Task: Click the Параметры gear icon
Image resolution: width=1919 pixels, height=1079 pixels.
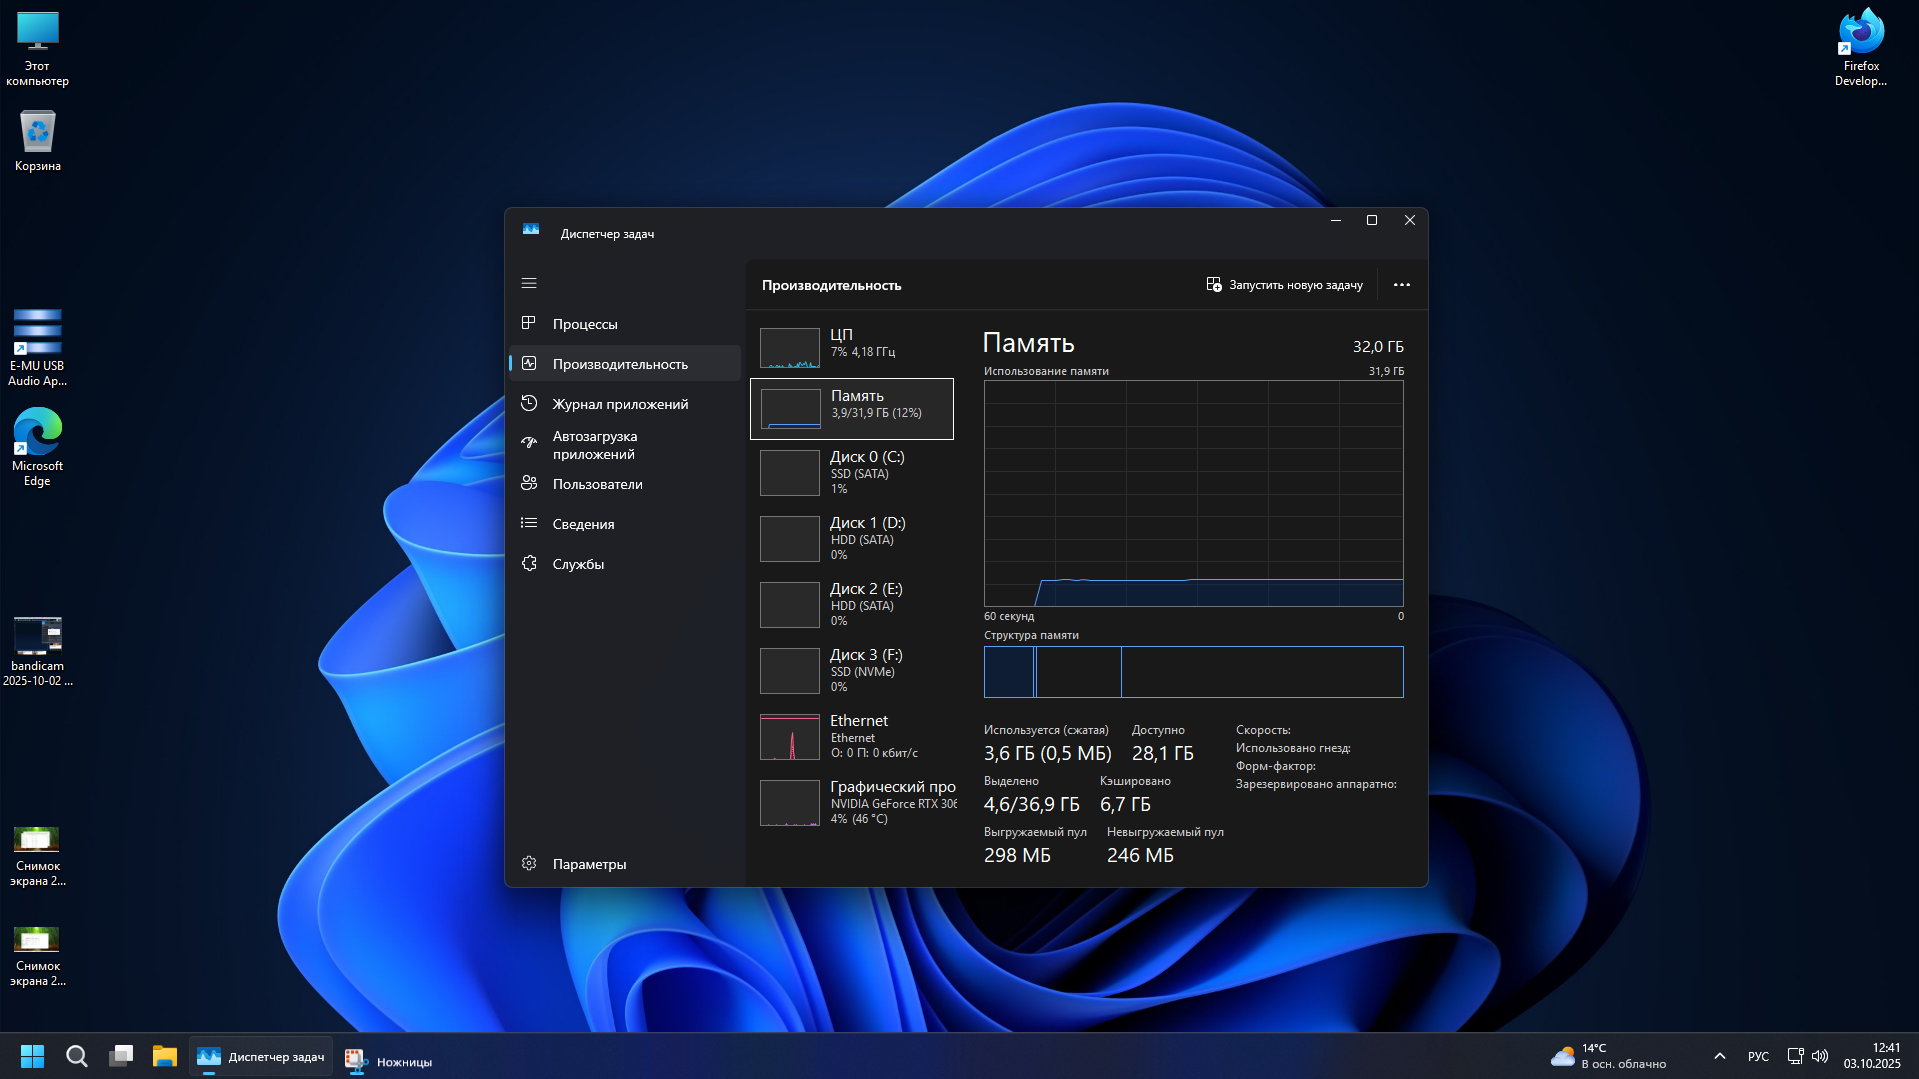Action: (x=529, y=863)
